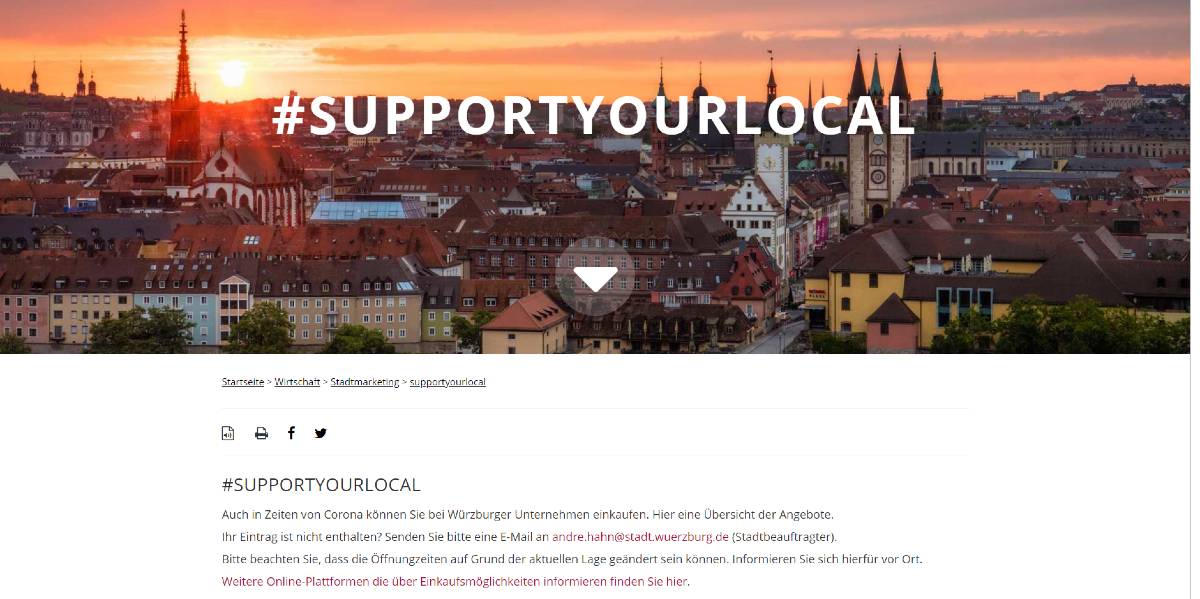Viewport: 1200px width, 599px height.
Task: Click the dark #SUPPORTYOURLOCAL section heading
Action: coord(321,485)
